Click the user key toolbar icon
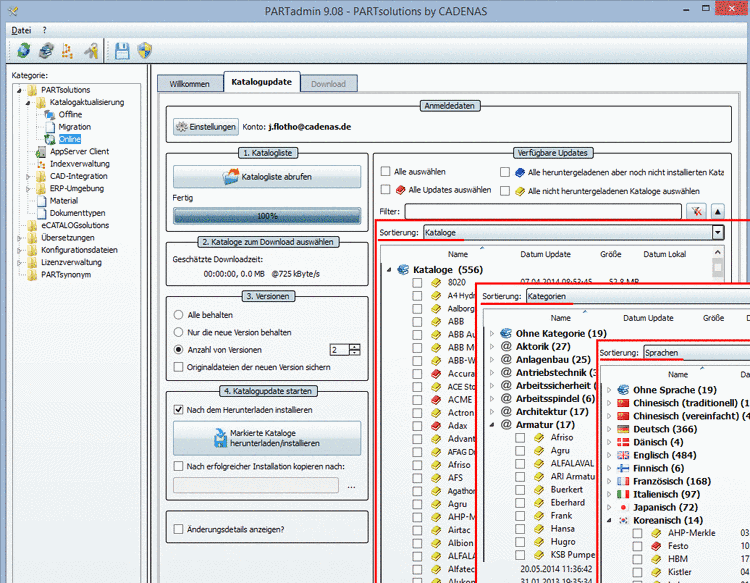The width and height of the screenshot is (750, 583). (x=91, y=50)
